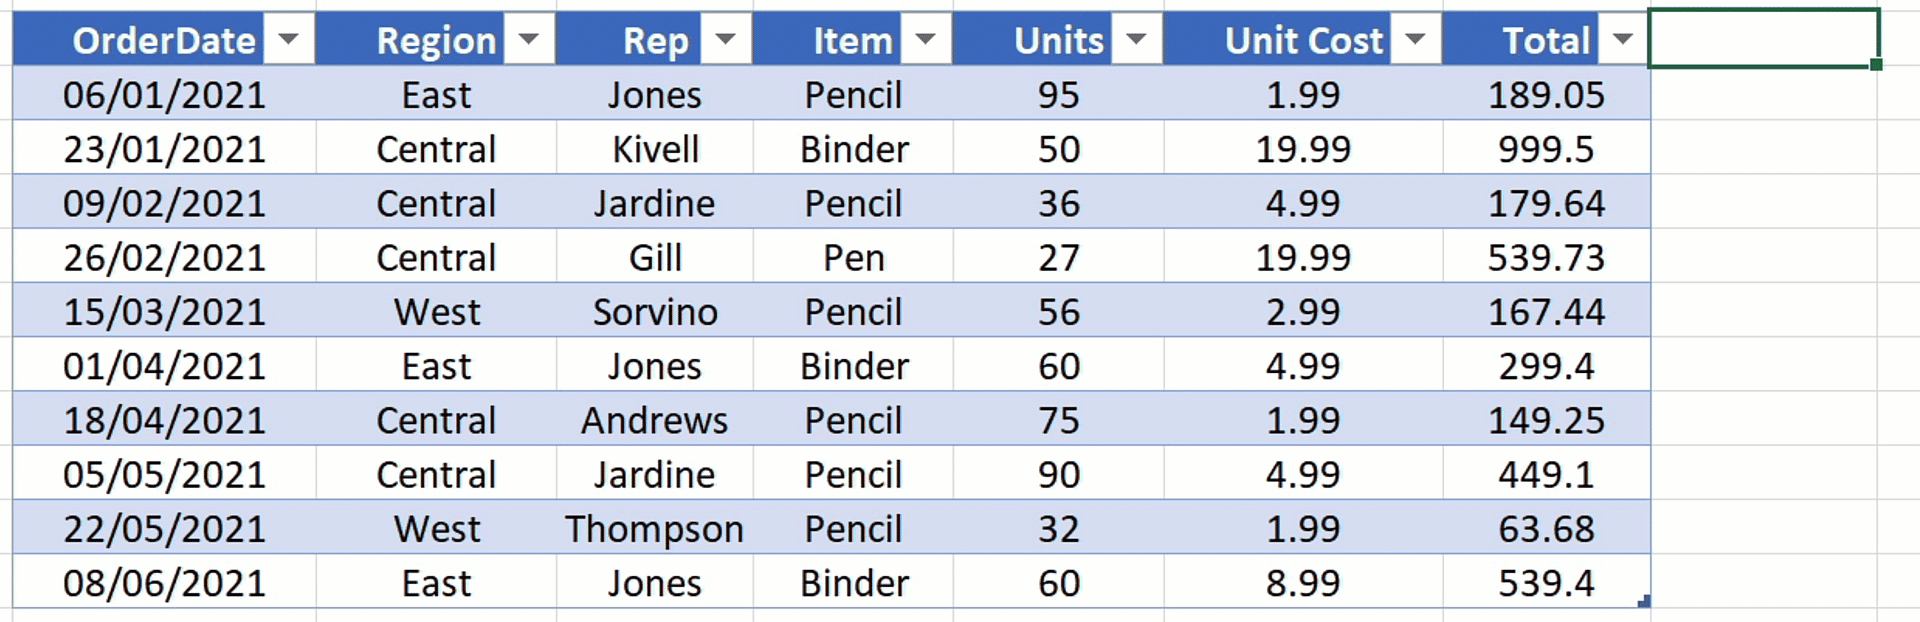Open the Region column filter dropdown
Image resolution: width=1920 pixels, height=622 pixels.
pyautogui.click(x=529, y=40)
